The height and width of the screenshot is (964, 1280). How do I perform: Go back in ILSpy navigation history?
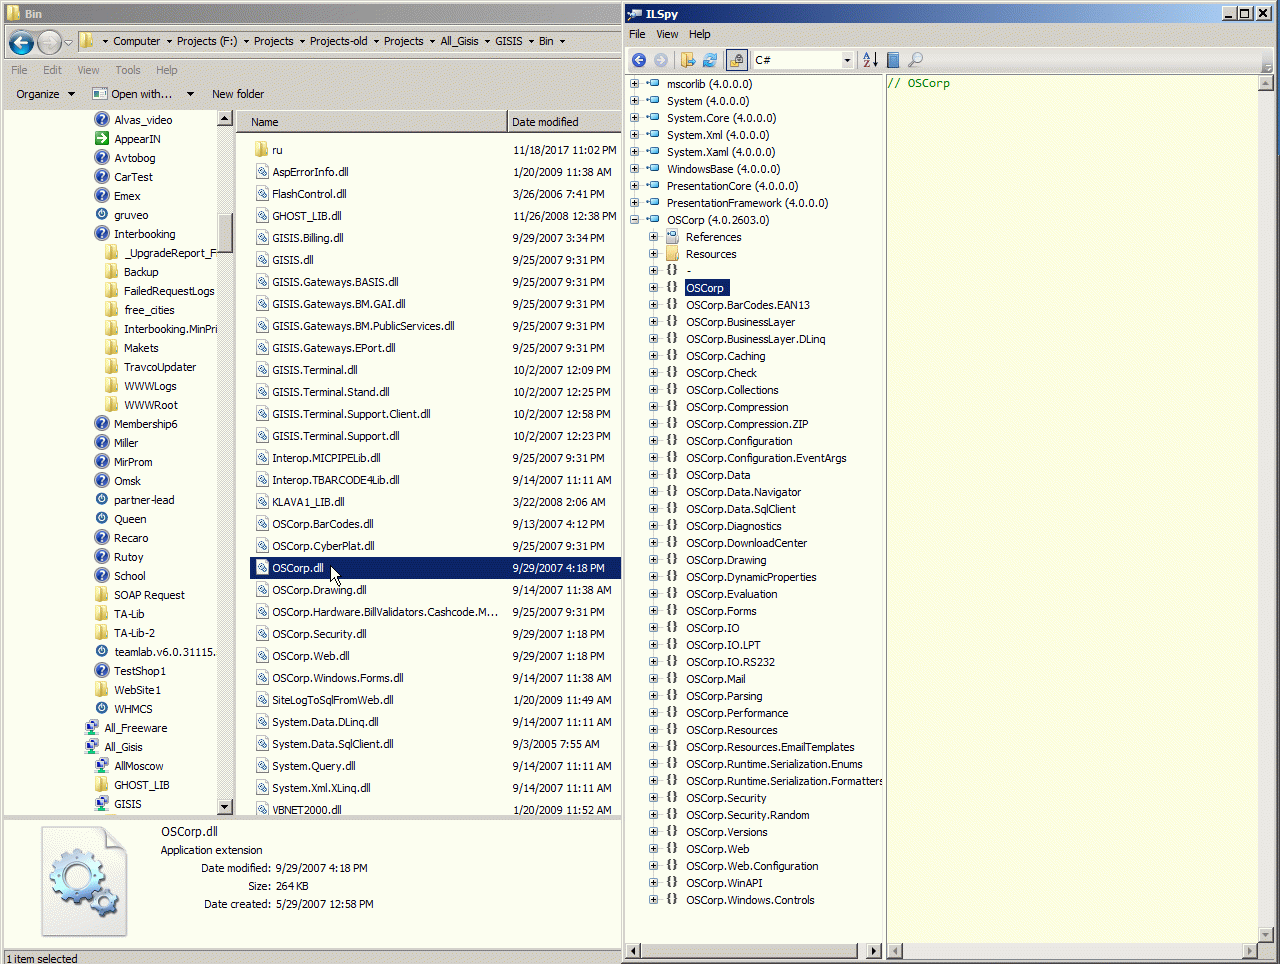(x=639, y=60)
